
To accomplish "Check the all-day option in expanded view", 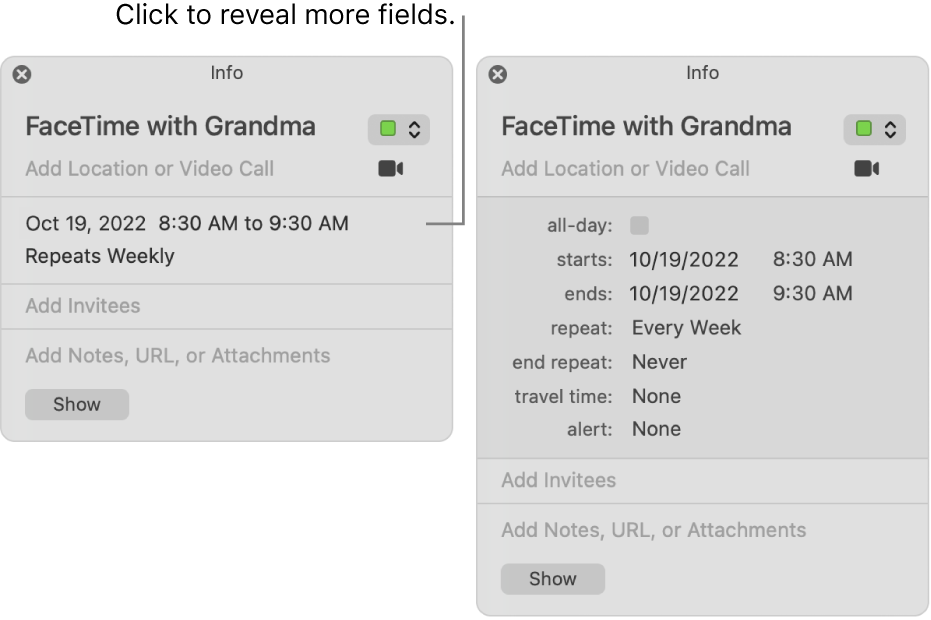I will [638, 225].
